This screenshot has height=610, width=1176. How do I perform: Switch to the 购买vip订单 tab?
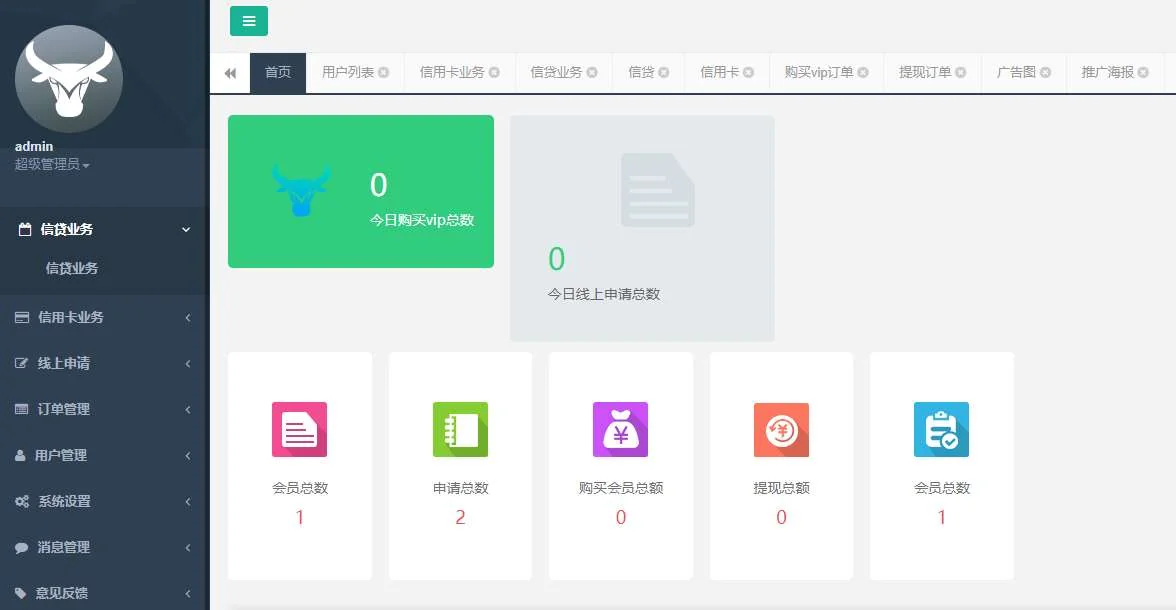click(x=819, y=72)
